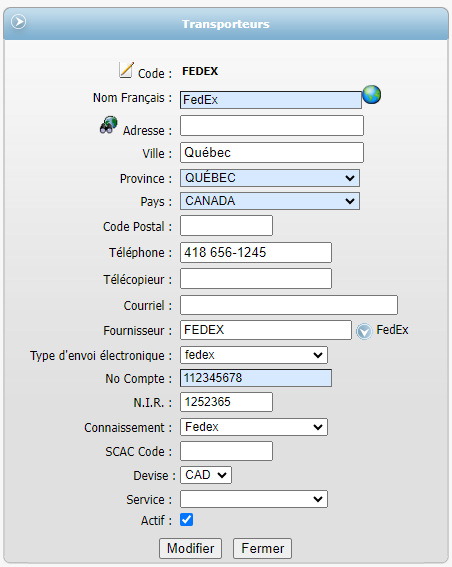
Task: Click the N.I.R. field with 1252365
Action: [x=226, y=402]
